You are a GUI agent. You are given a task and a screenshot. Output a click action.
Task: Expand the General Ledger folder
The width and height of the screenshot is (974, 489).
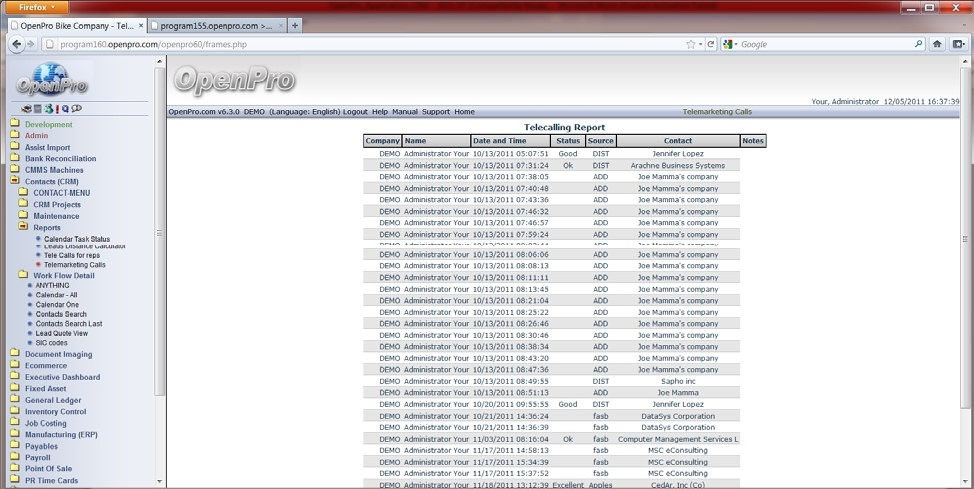coord(15,400)
